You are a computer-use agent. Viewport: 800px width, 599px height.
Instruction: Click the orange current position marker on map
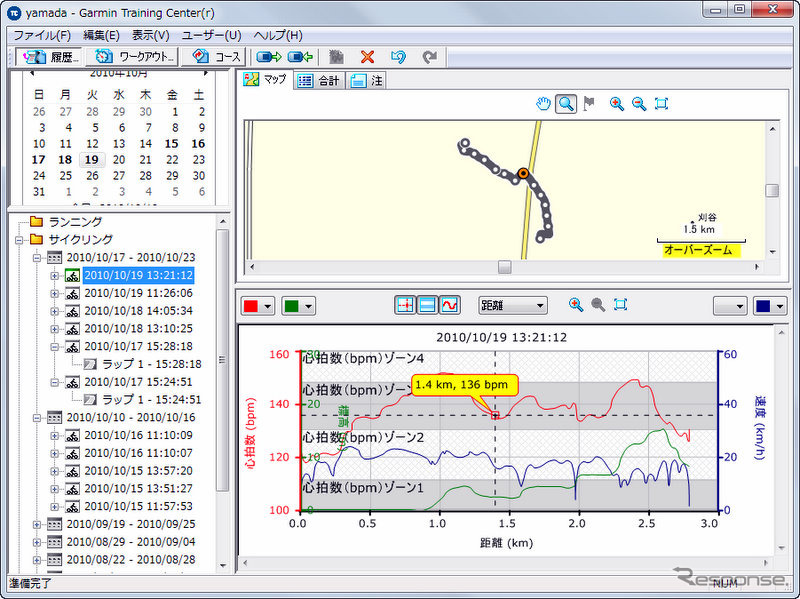pyautogui.click(x=523, y=173)
